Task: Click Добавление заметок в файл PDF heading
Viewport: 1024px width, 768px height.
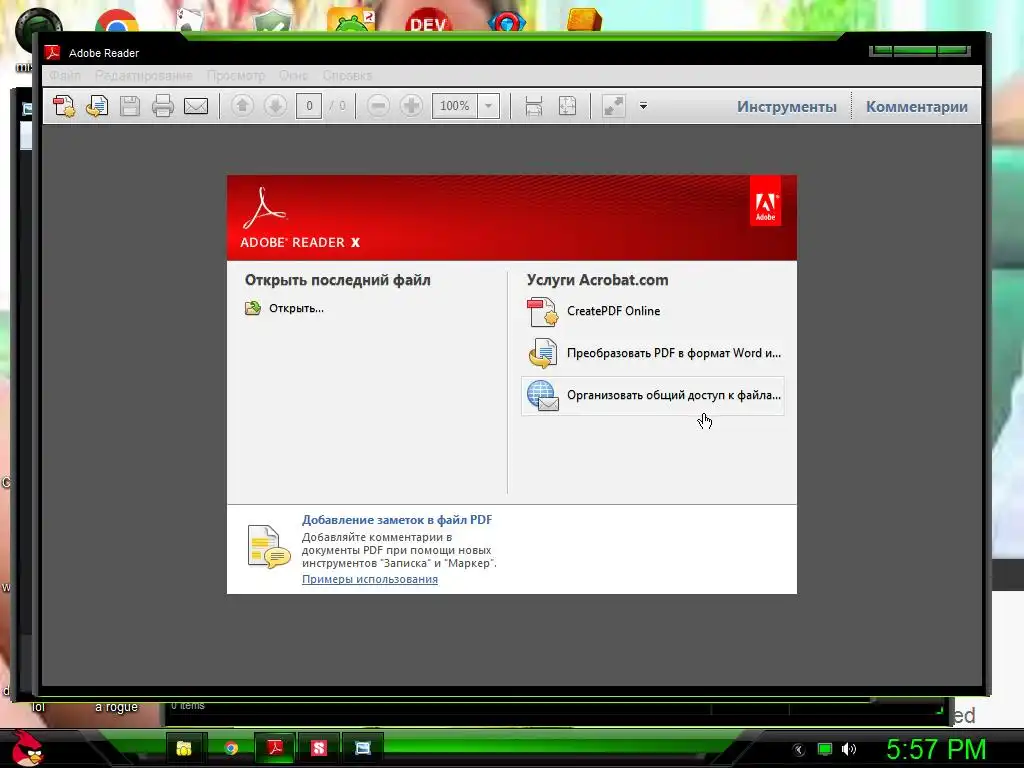Action: pos(397,520)
